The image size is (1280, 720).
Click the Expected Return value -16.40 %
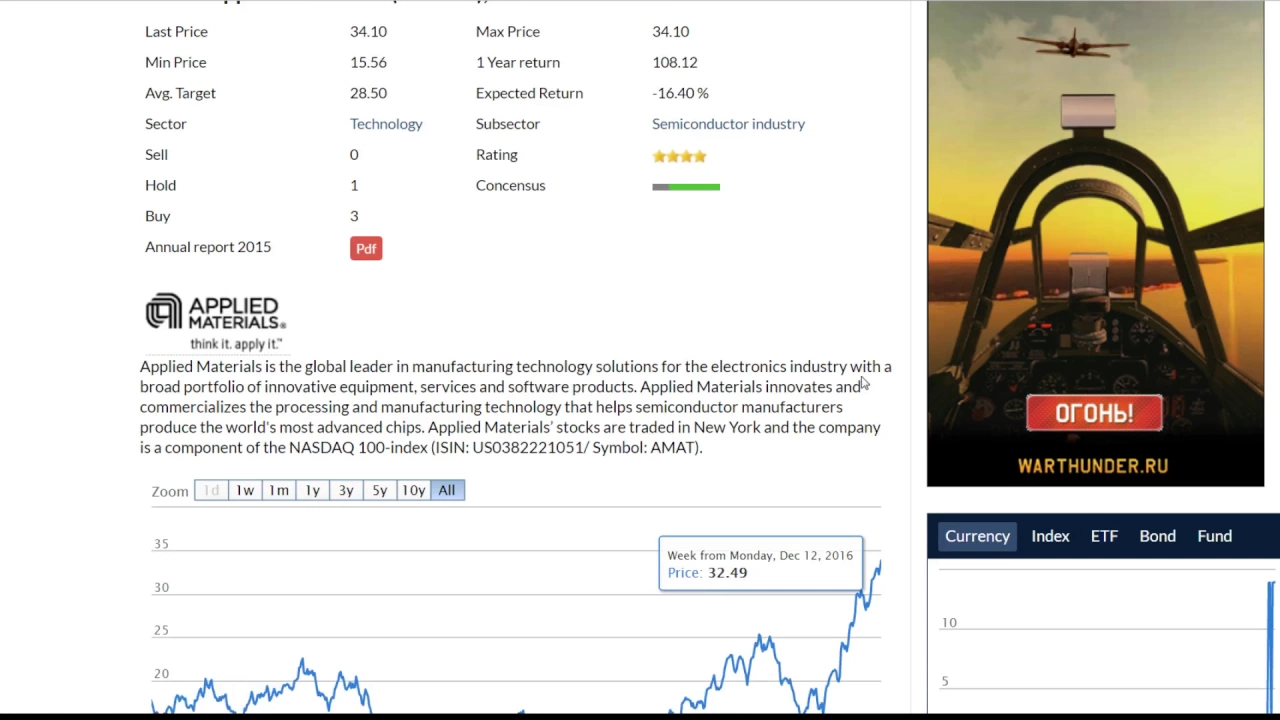pos(680,93)
